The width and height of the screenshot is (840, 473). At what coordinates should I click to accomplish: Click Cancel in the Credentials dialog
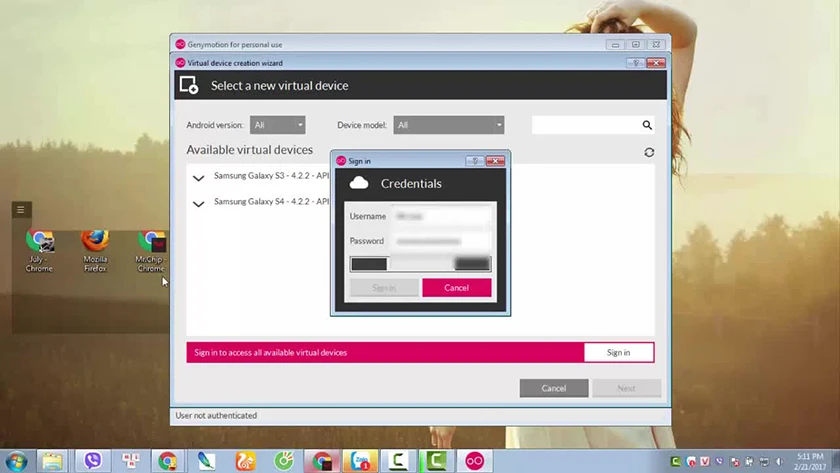(x=456, y=288)
